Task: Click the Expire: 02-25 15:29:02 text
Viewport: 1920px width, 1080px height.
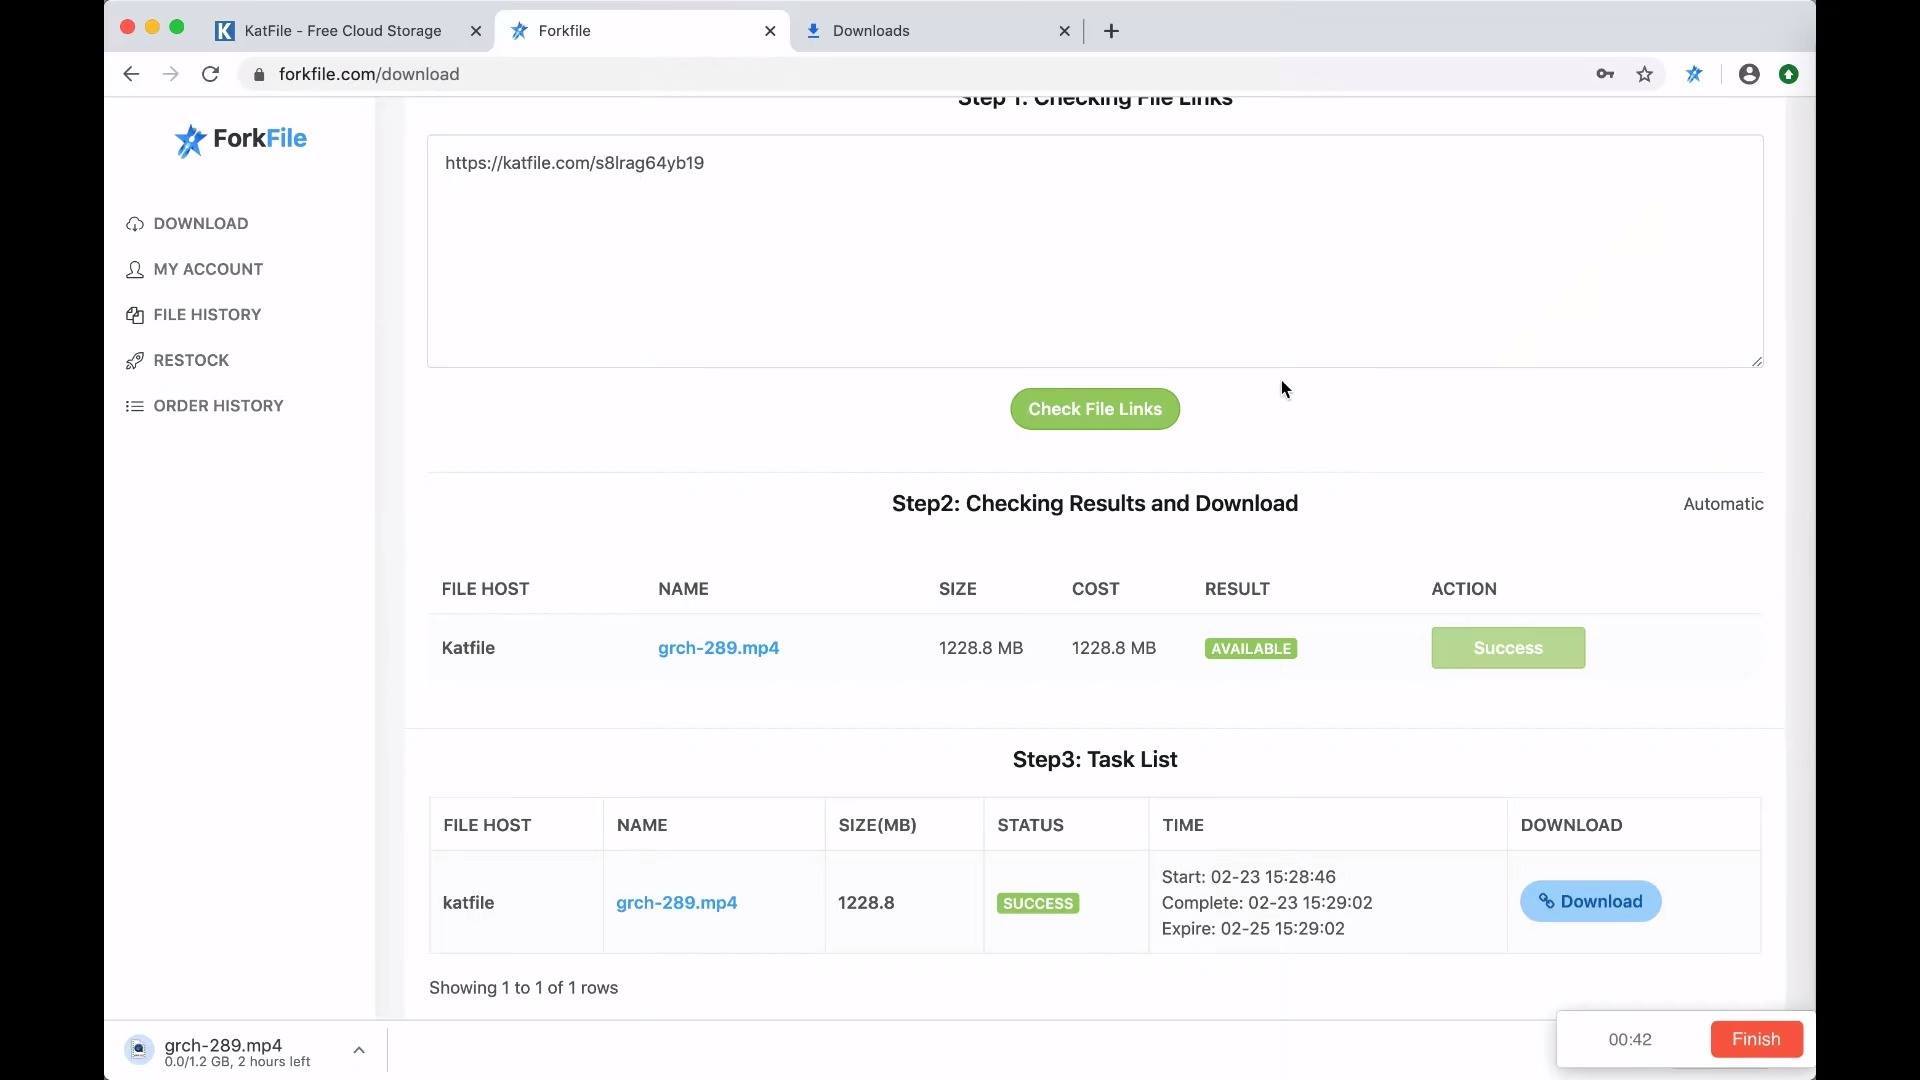Action: tap(1253, 929)
